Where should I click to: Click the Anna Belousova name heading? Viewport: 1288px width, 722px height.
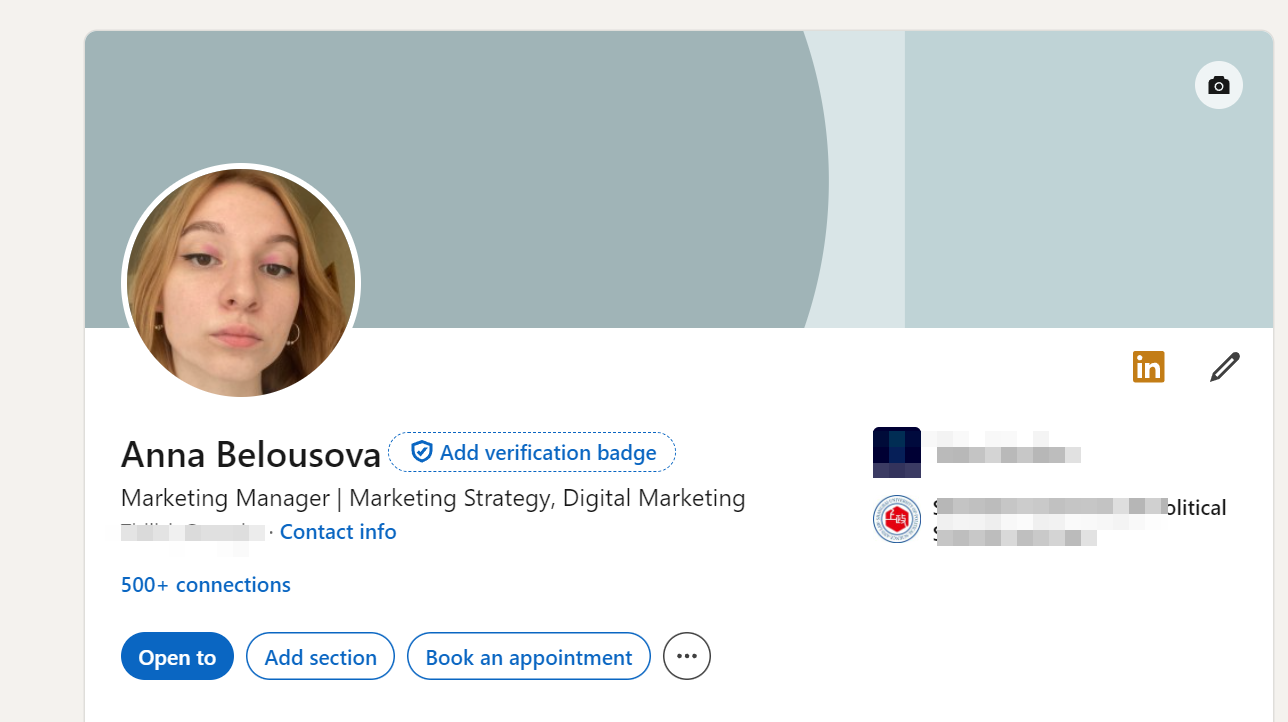(251, 455)
